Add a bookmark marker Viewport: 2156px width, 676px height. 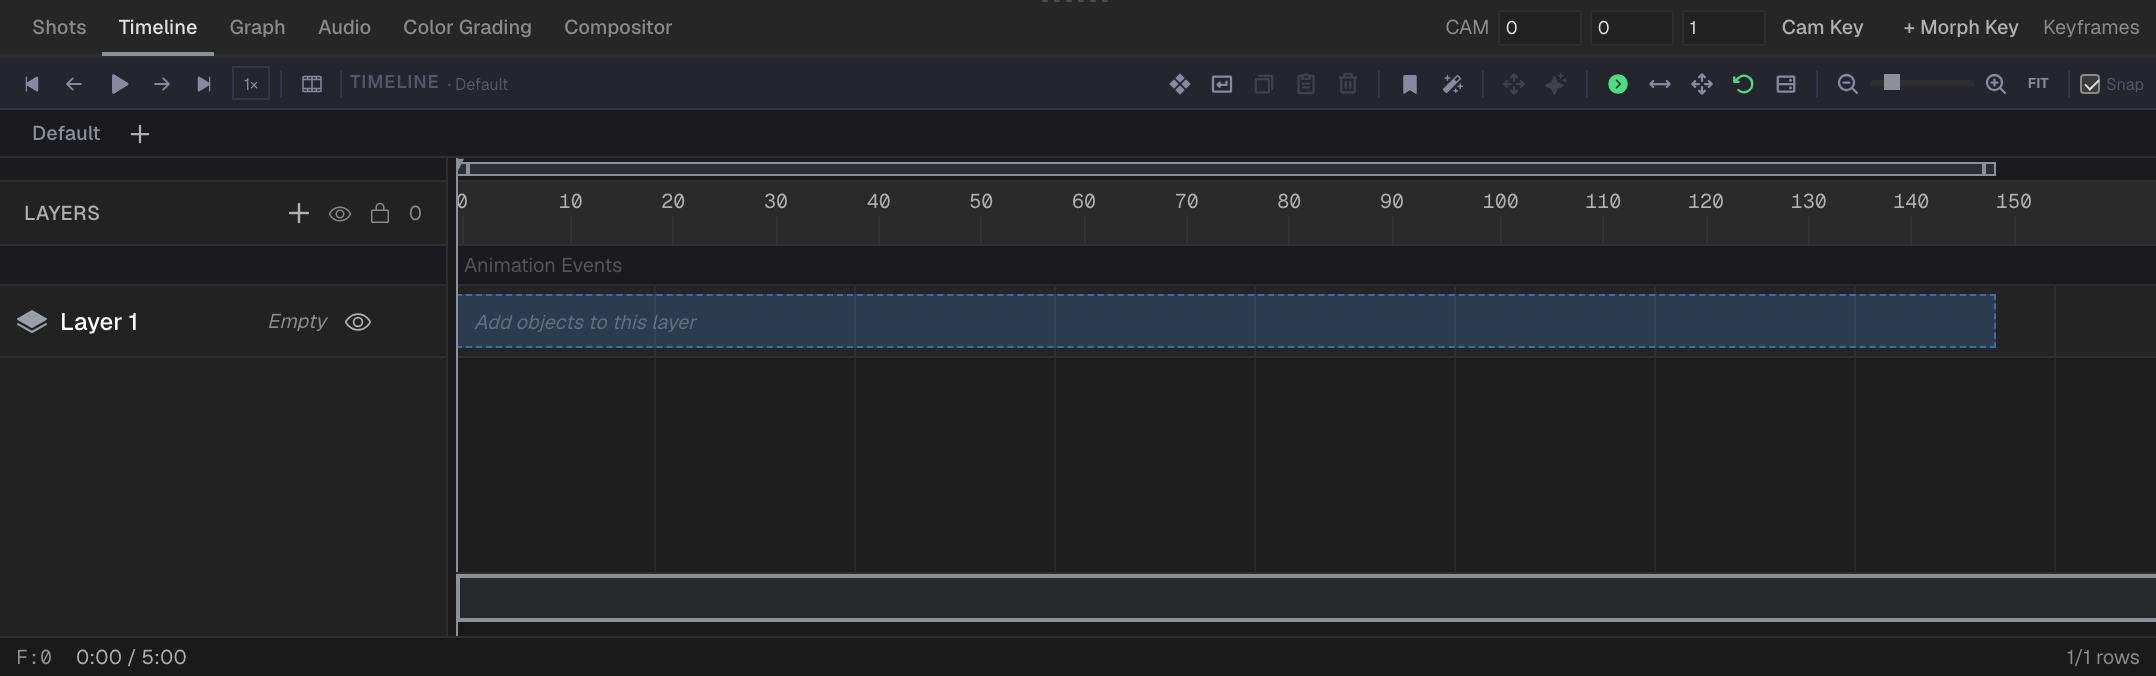coord(1410,84)
